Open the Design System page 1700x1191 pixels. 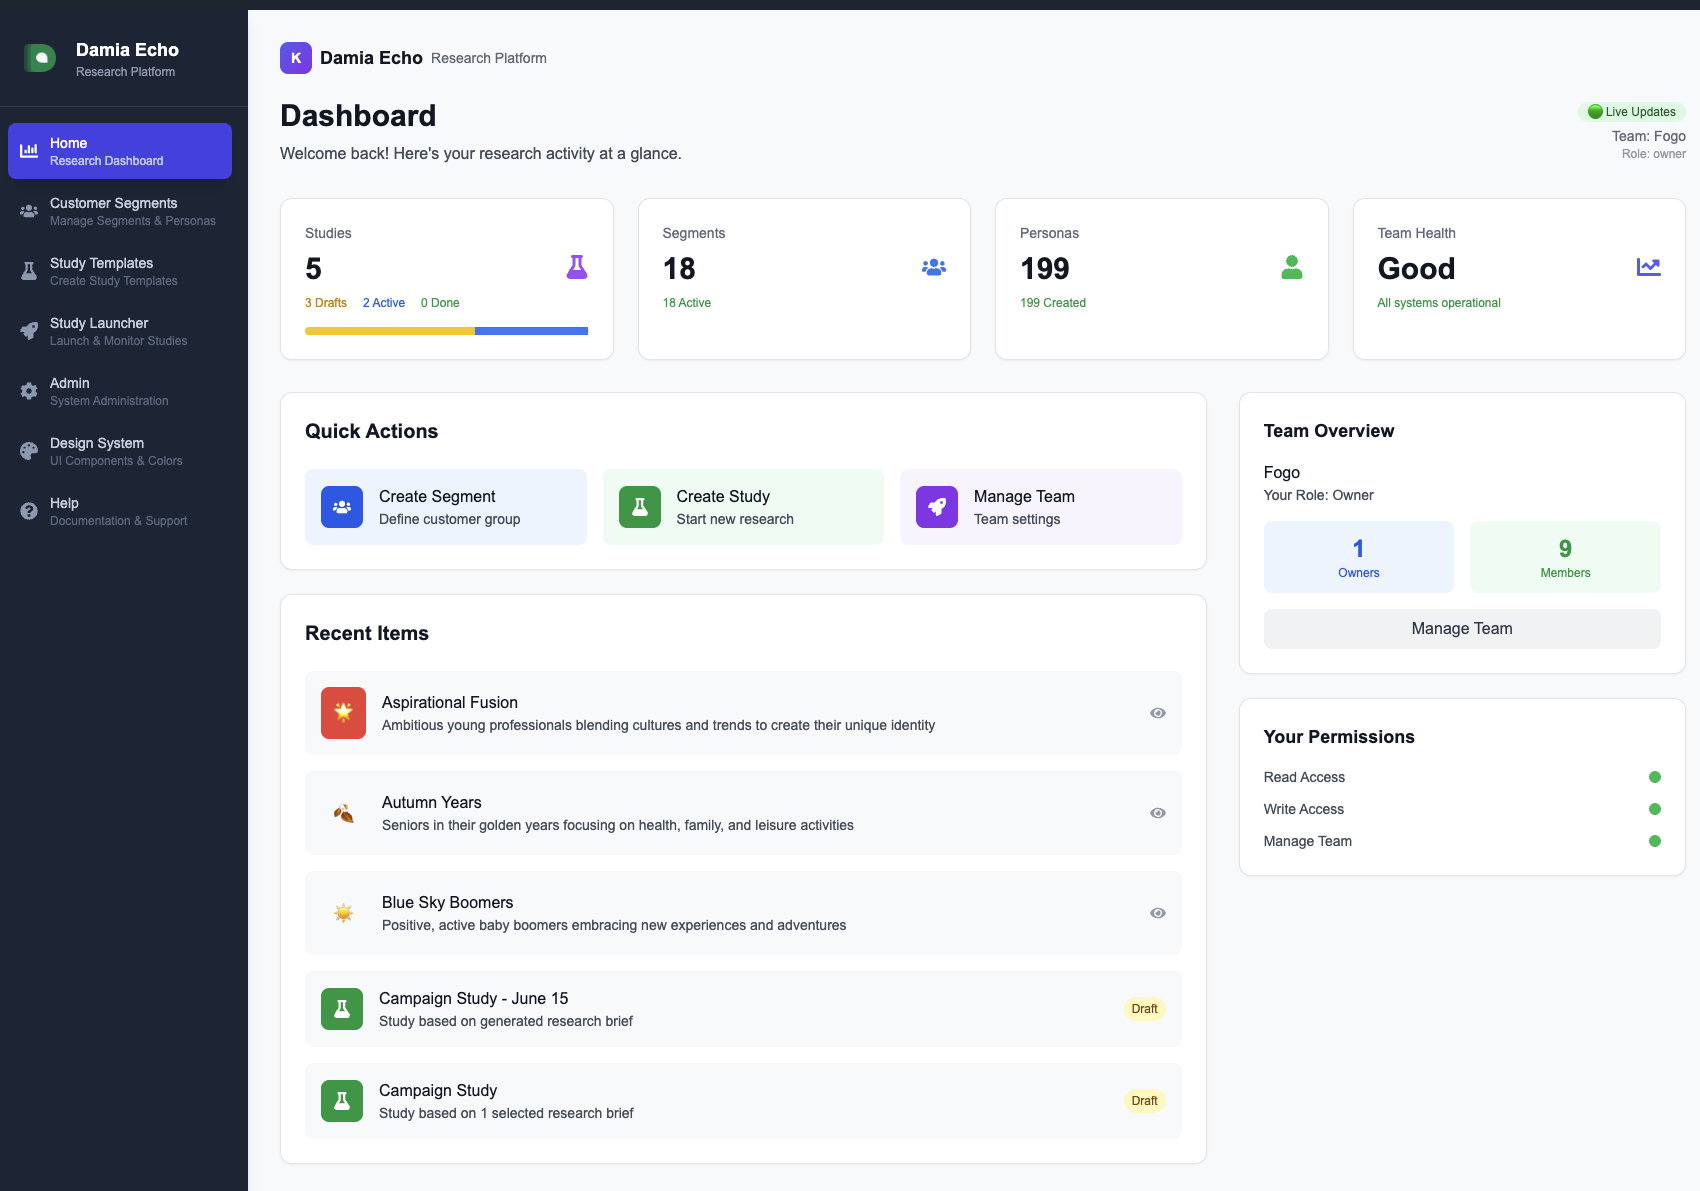point(120,451)
